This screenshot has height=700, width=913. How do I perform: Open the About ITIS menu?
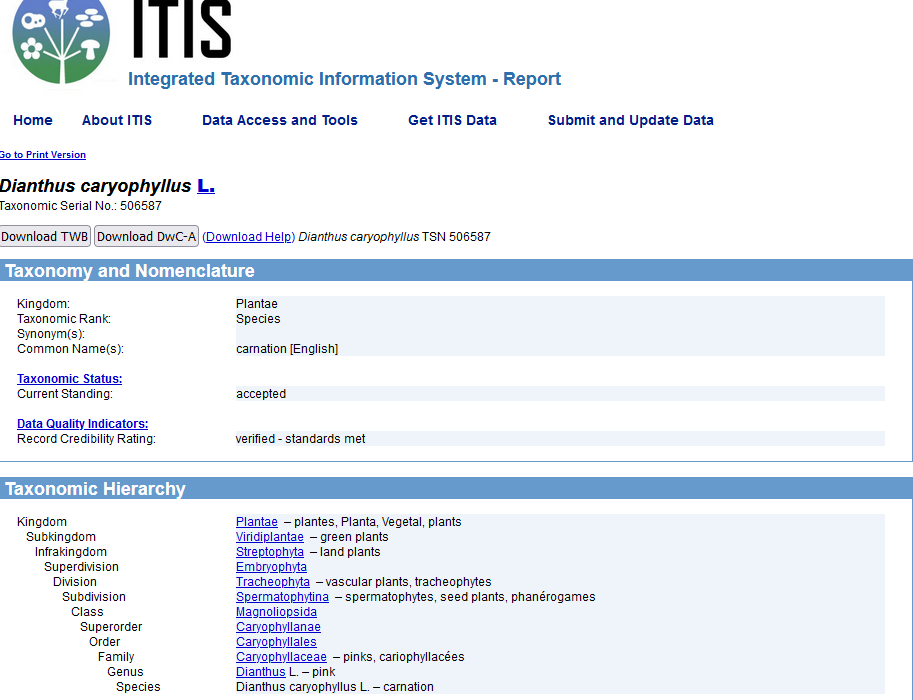[116, 120]
